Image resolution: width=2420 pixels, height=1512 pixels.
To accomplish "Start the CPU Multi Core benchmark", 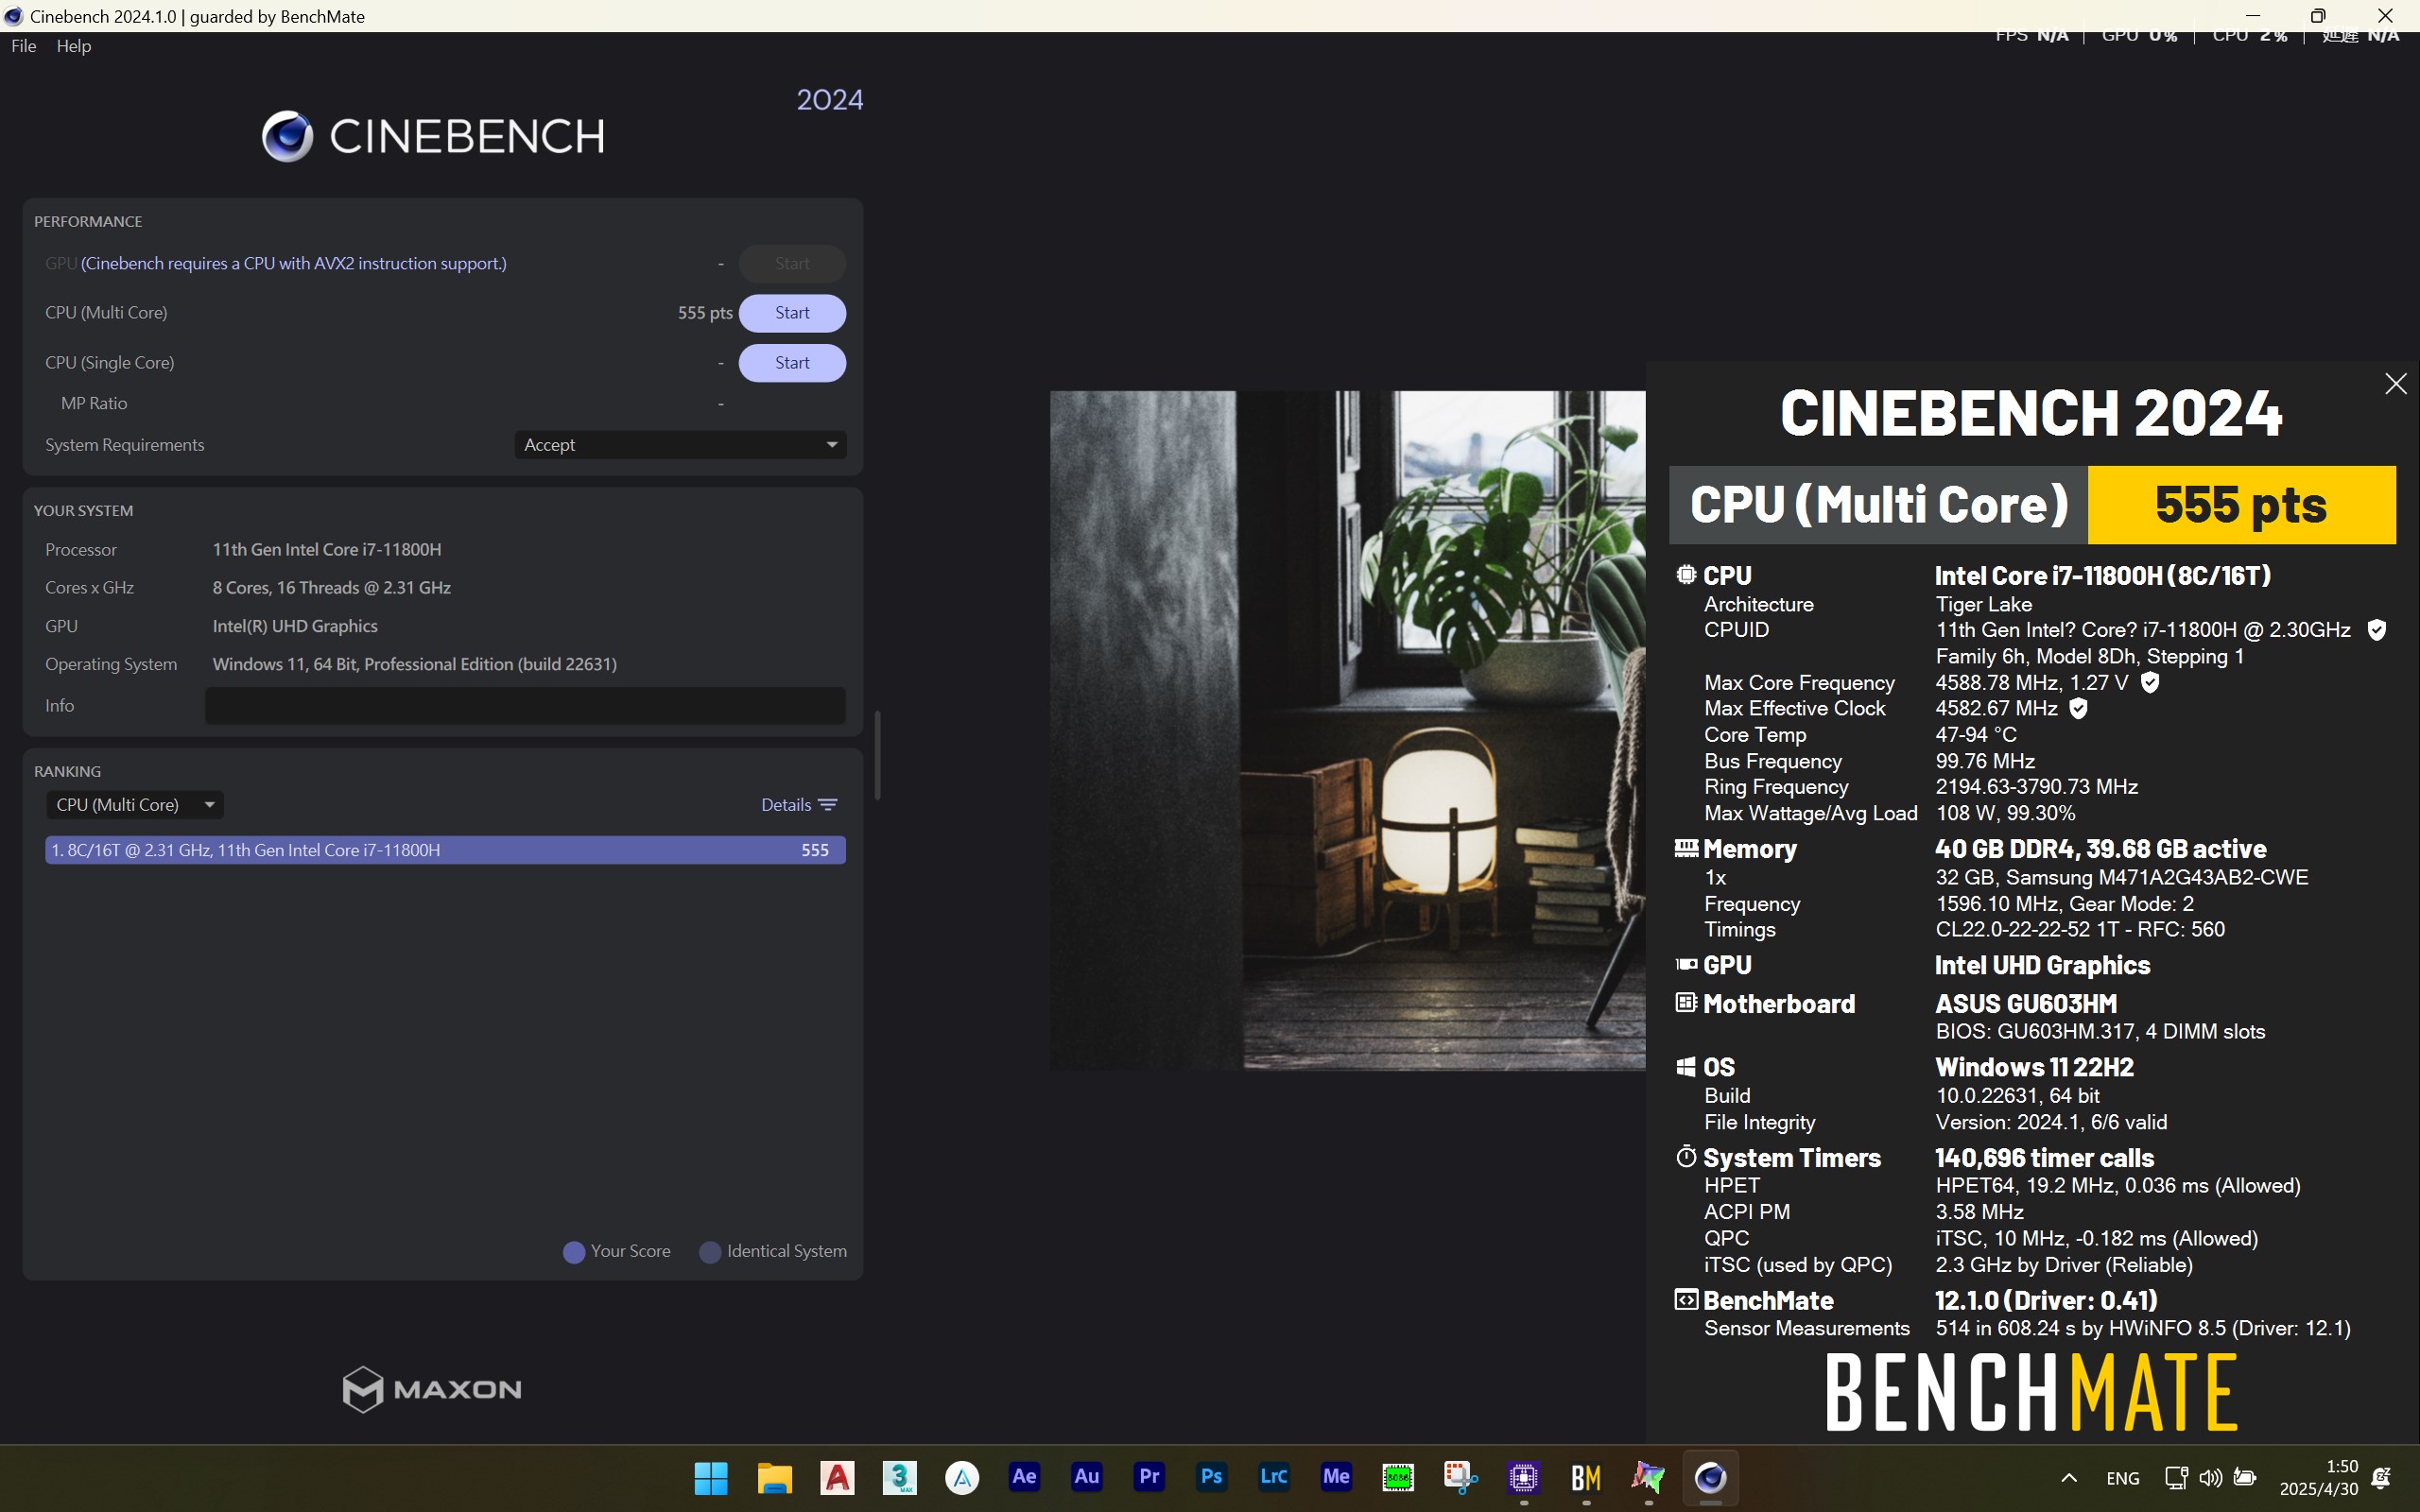I will (x=792, y=313).
